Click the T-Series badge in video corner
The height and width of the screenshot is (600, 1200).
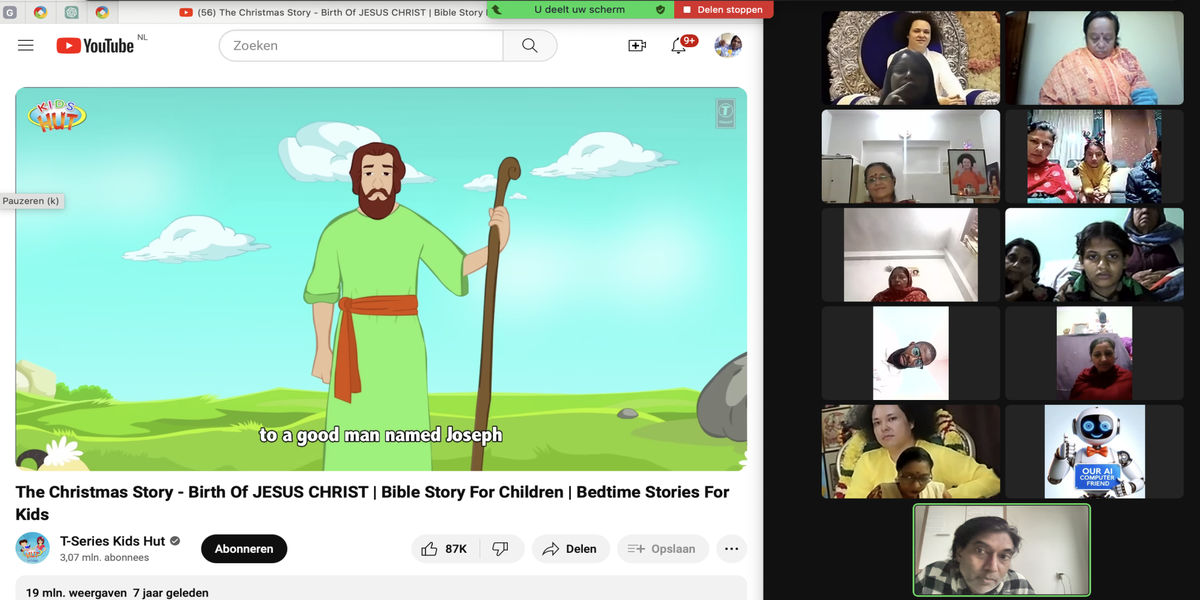coord(725,112)
